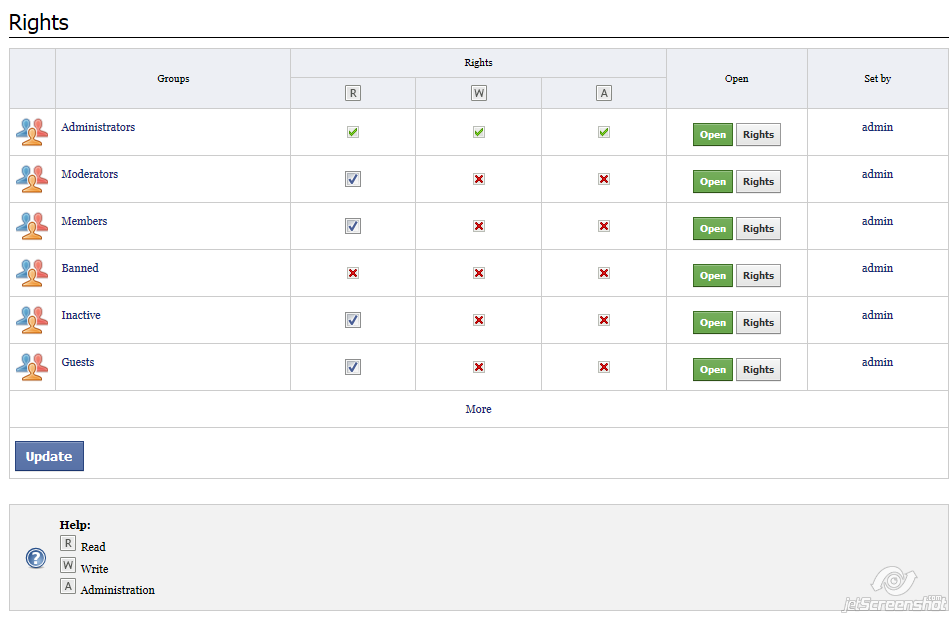Click Rights button for Members row

(x=758, y=229)
